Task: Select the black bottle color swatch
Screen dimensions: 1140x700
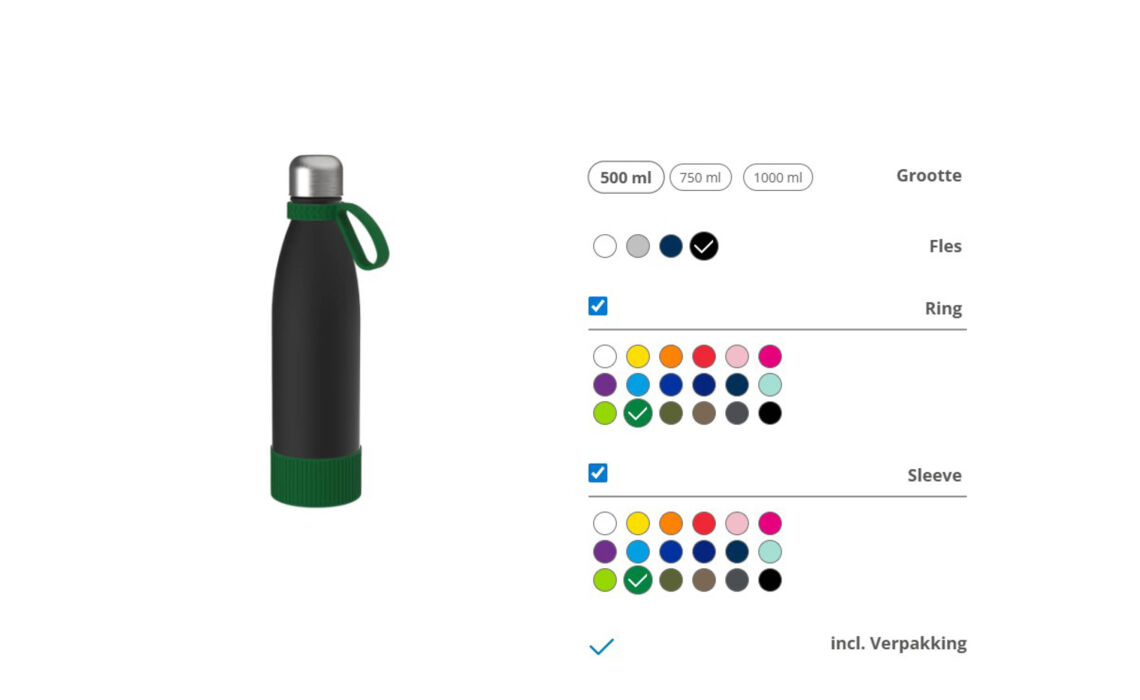Action: pyautogui.click(x=704, y=246)
